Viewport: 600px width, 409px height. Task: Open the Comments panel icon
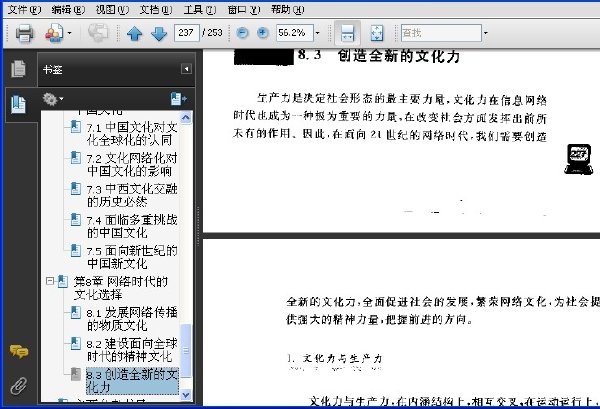click(18, 351)
